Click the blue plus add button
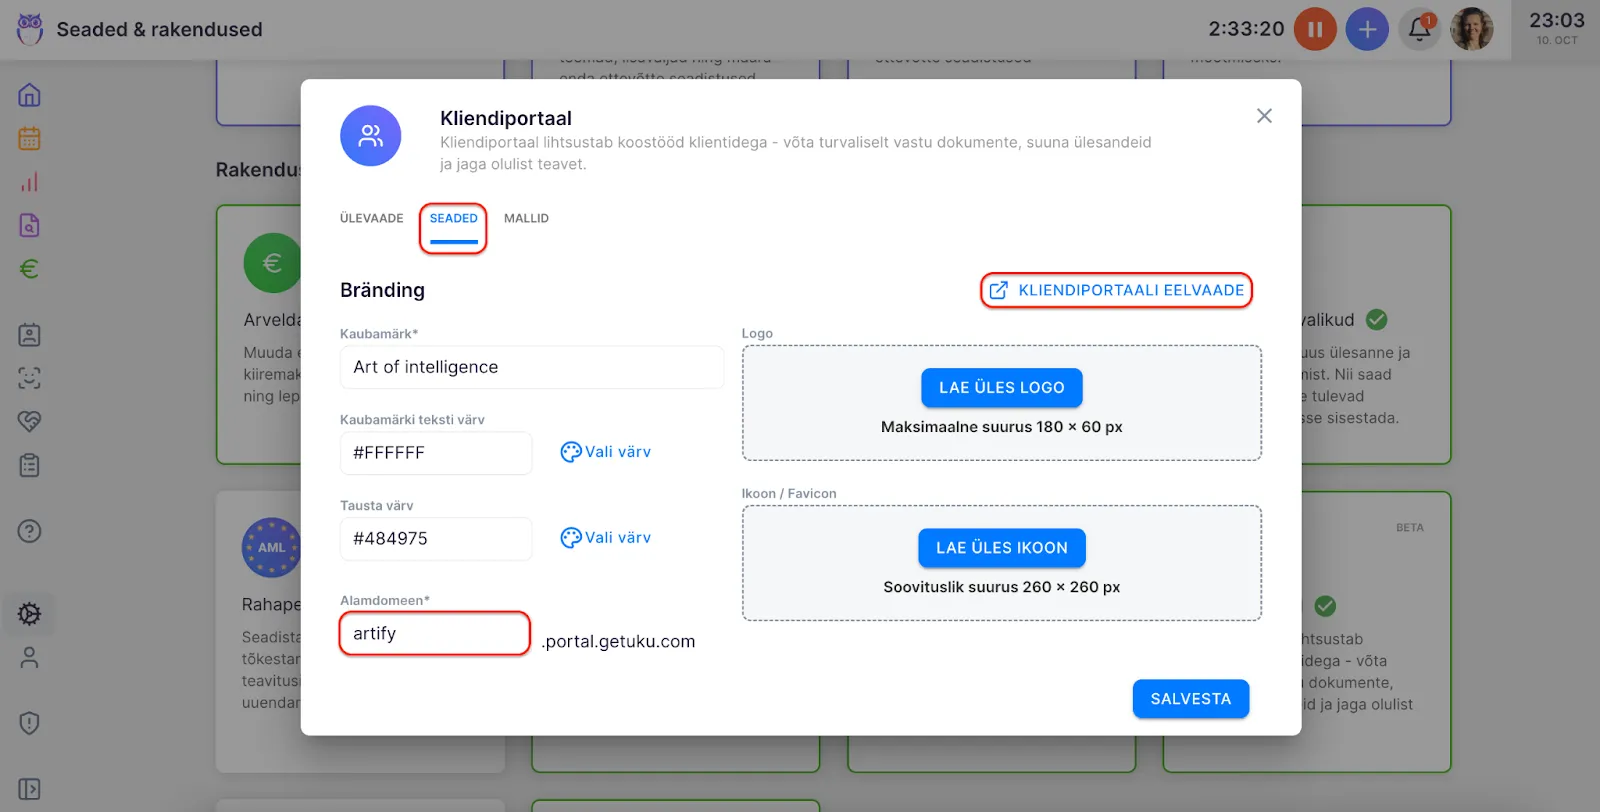 point(1367,30)
